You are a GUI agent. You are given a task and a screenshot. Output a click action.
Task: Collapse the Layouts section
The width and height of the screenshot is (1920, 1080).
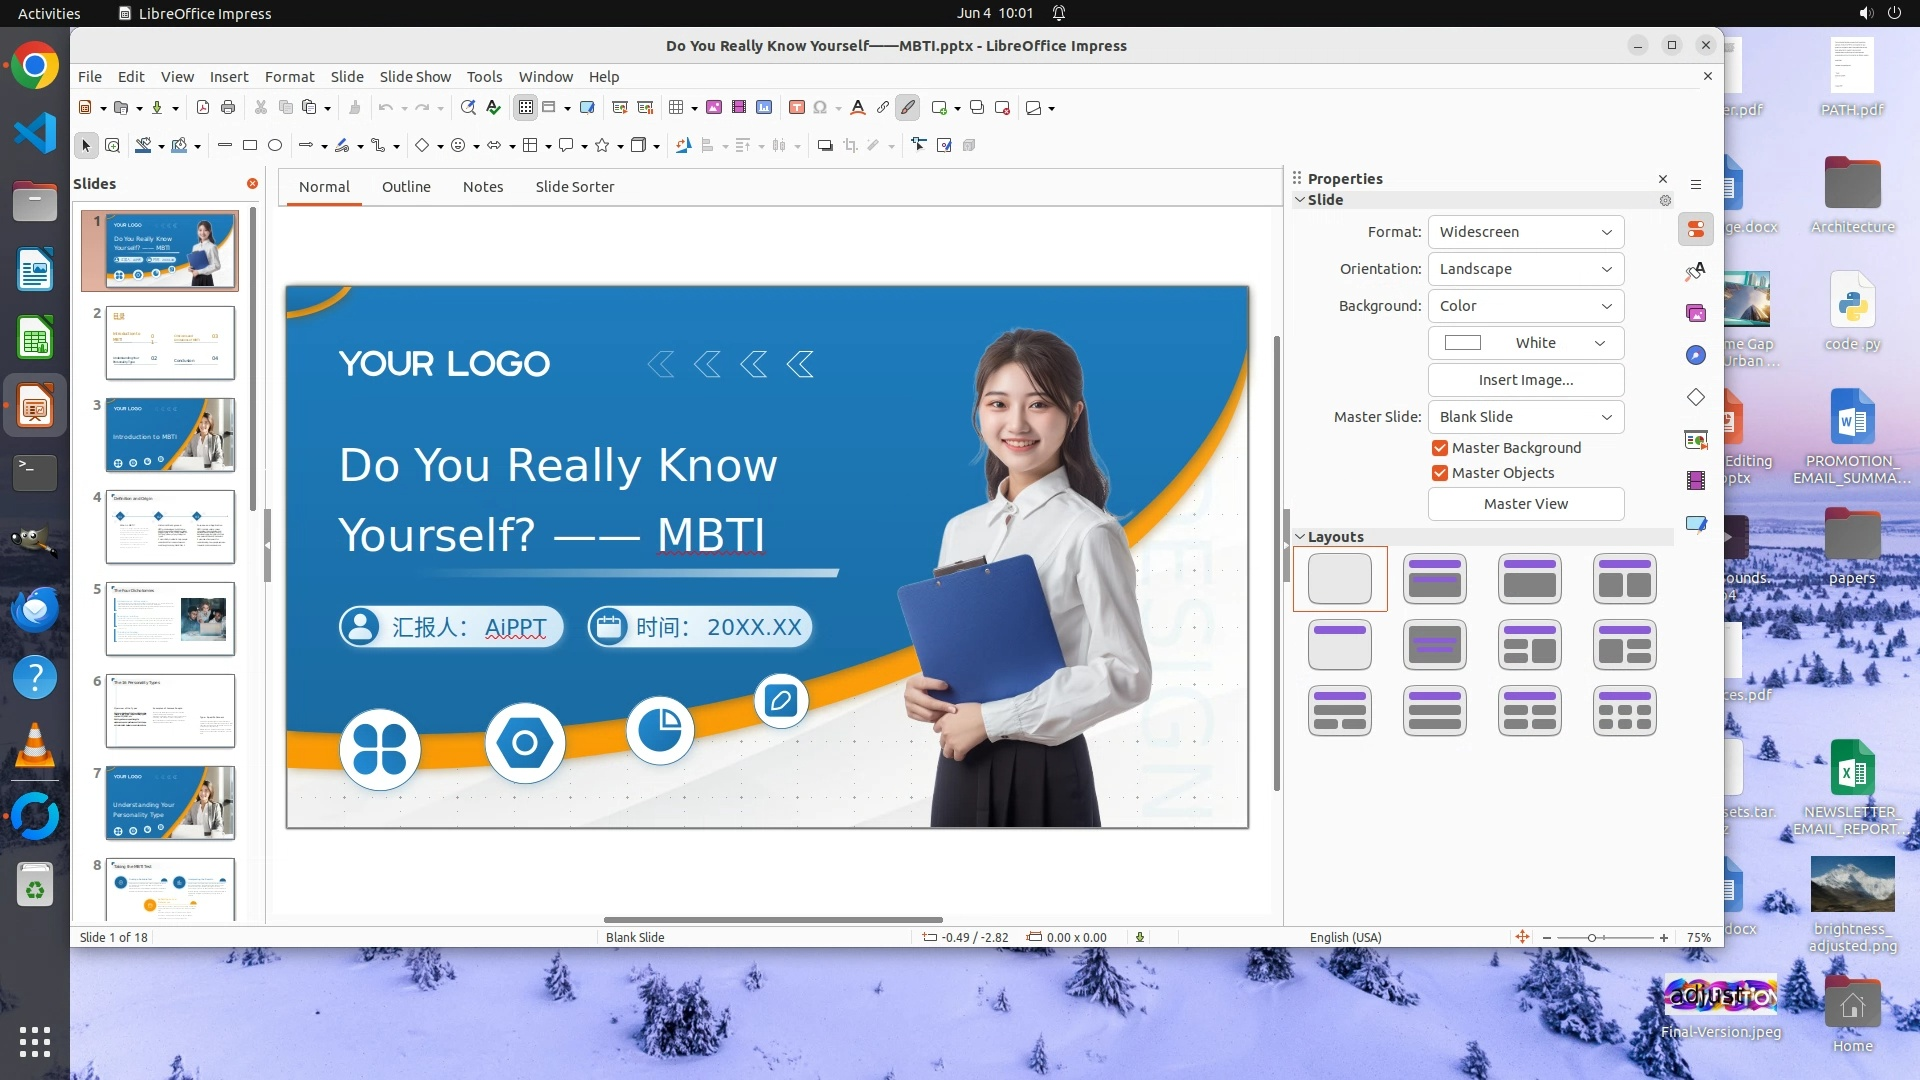[1300, 537]
